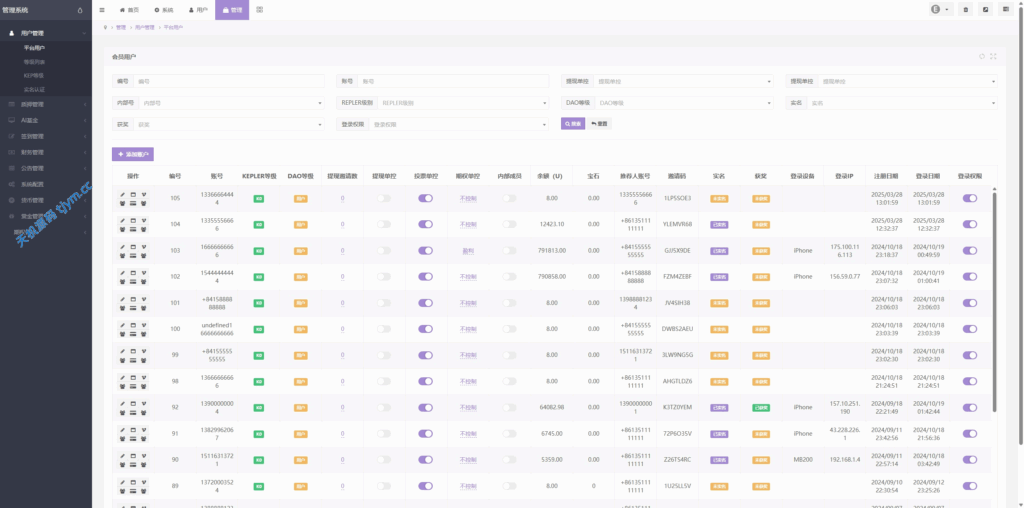
Task: Click the water-drop icon beside 管理系统 title
Action: (80, 10)
